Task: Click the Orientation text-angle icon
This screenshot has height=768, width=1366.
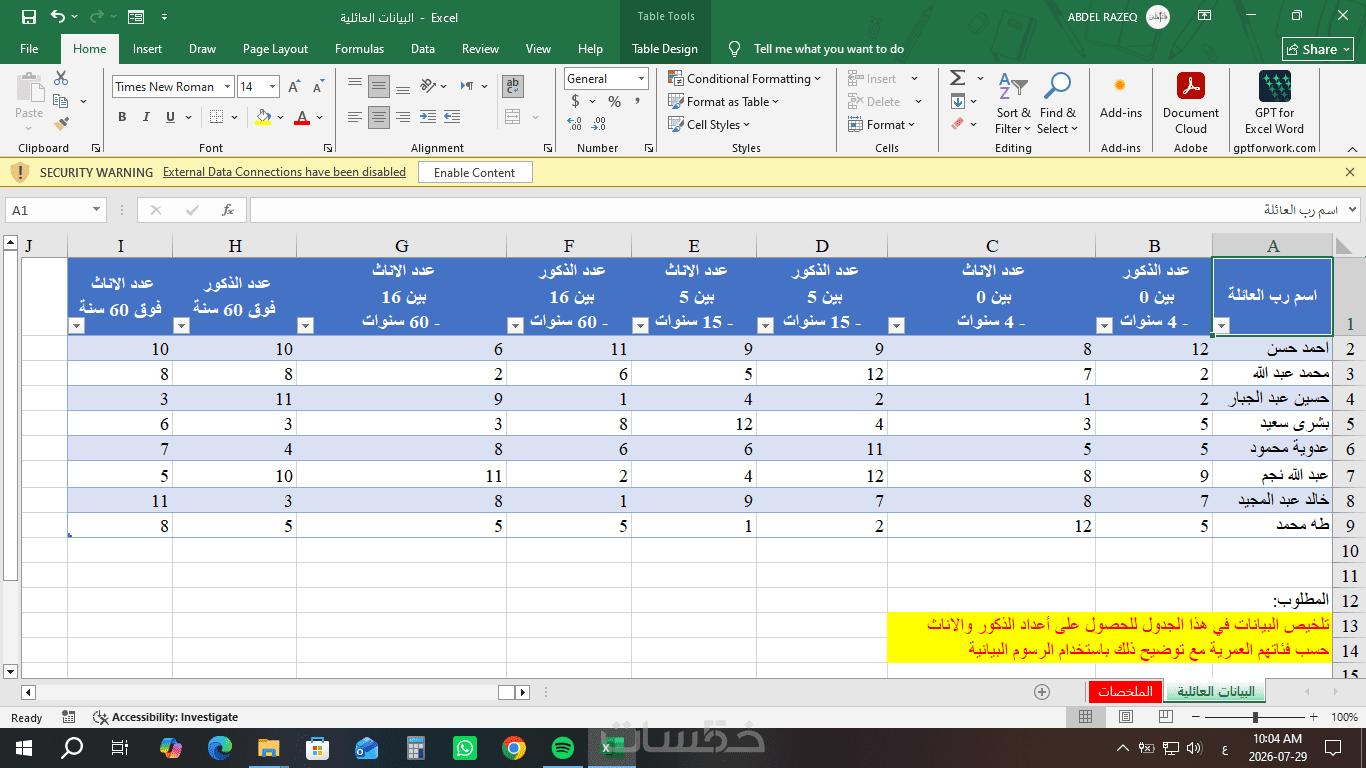Action: [x=429, y=86]
